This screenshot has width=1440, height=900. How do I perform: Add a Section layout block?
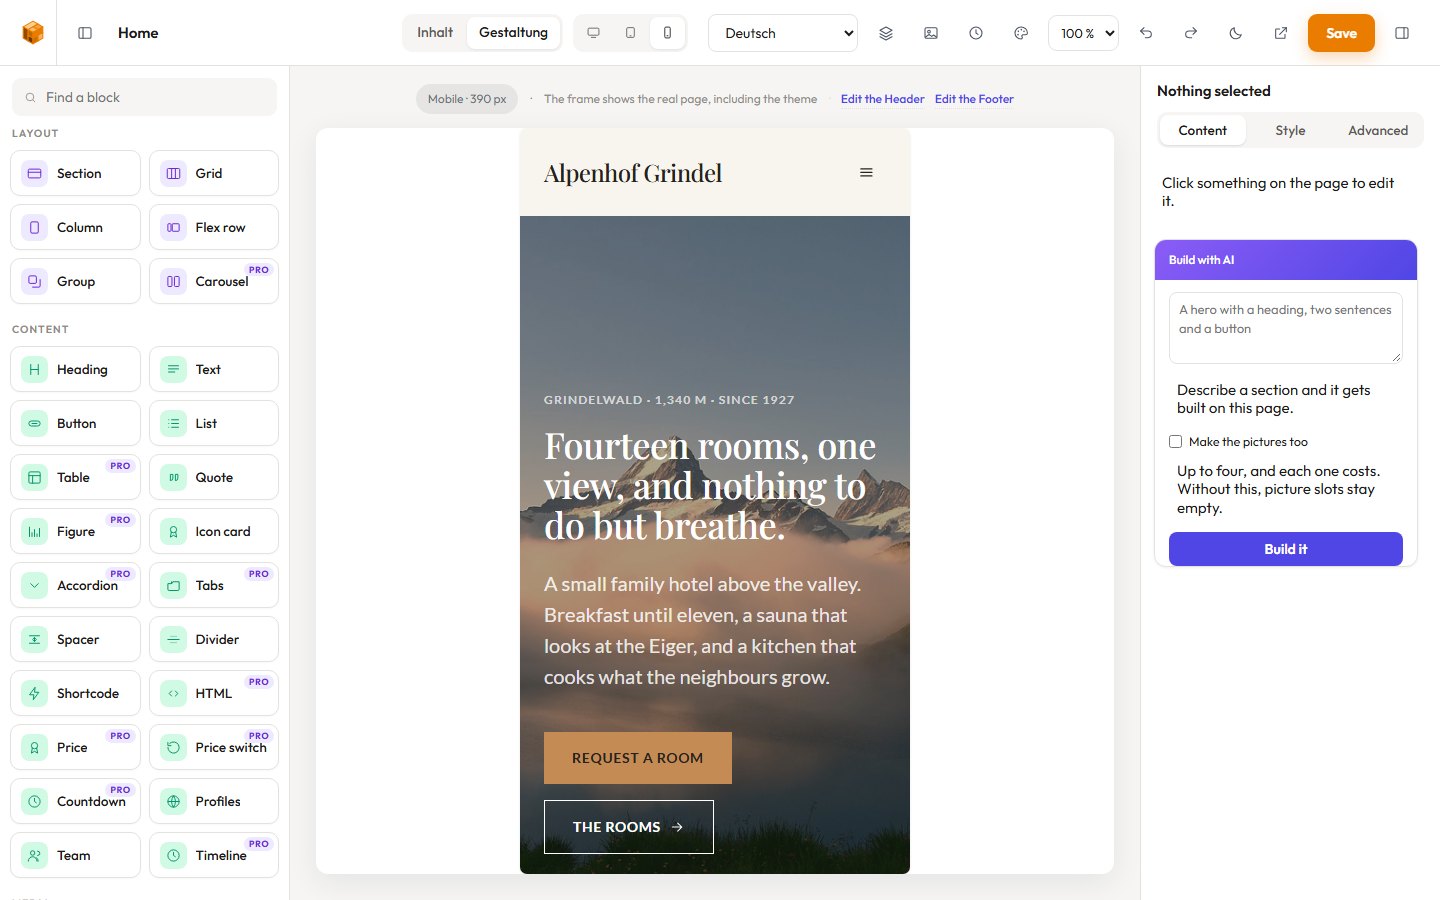(75, 173)
